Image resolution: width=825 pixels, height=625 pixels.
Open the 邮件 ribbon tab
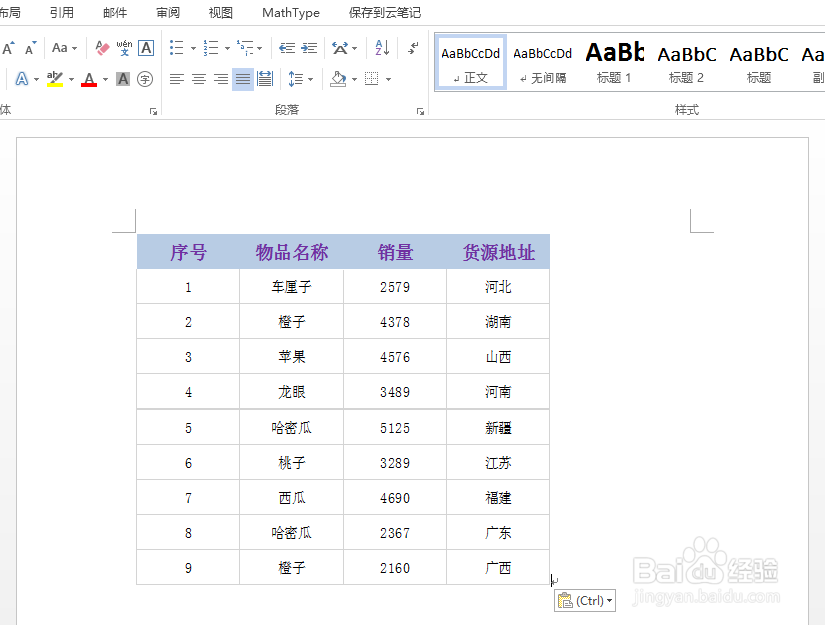point(115,13)
